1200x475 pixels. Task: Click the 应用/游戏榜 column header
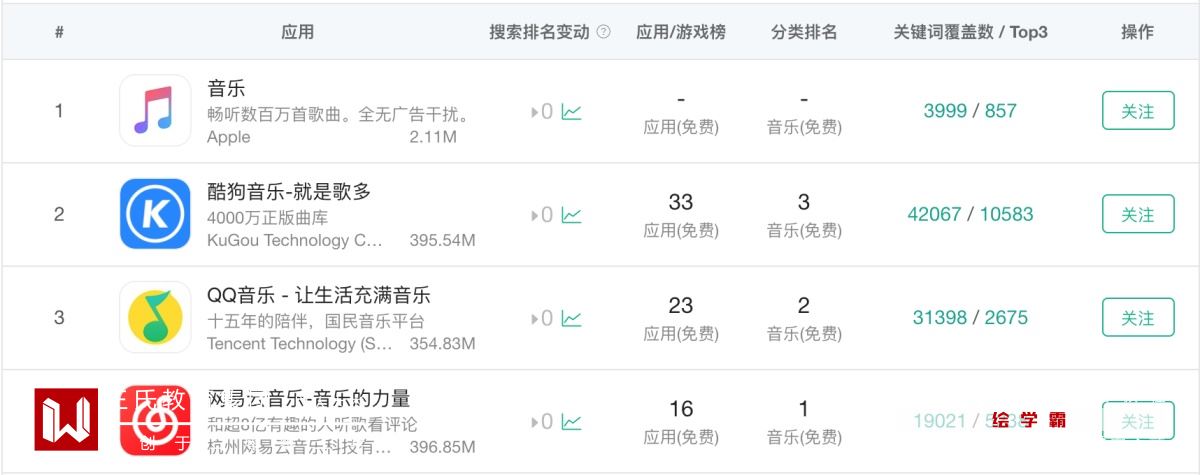point(681,32)
